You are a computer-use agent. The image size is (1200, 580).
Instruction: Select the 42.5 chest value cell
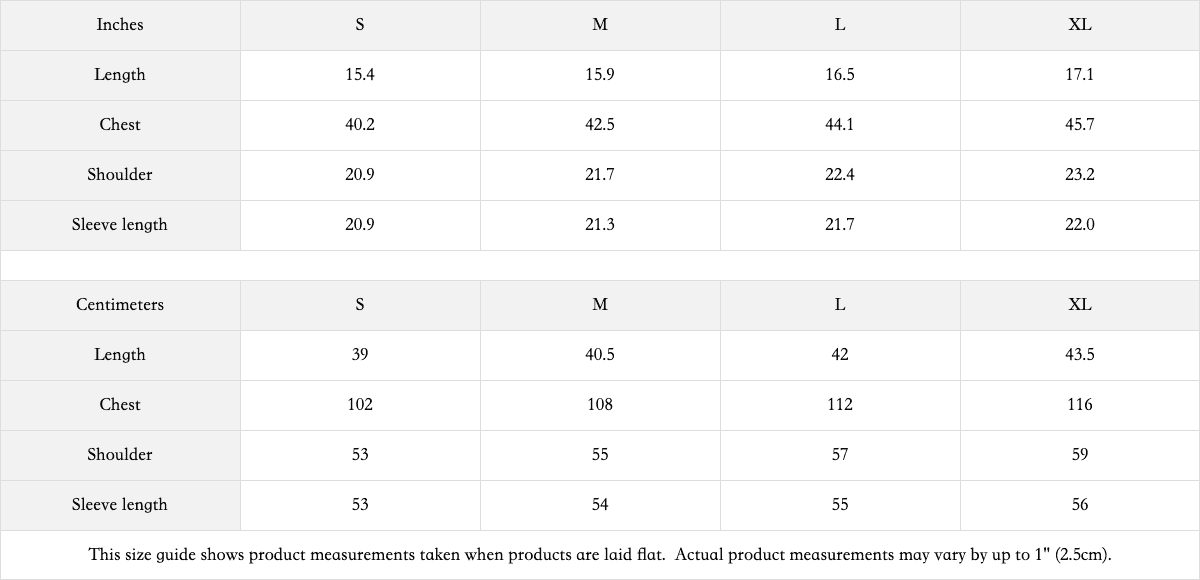click(600, 125)
